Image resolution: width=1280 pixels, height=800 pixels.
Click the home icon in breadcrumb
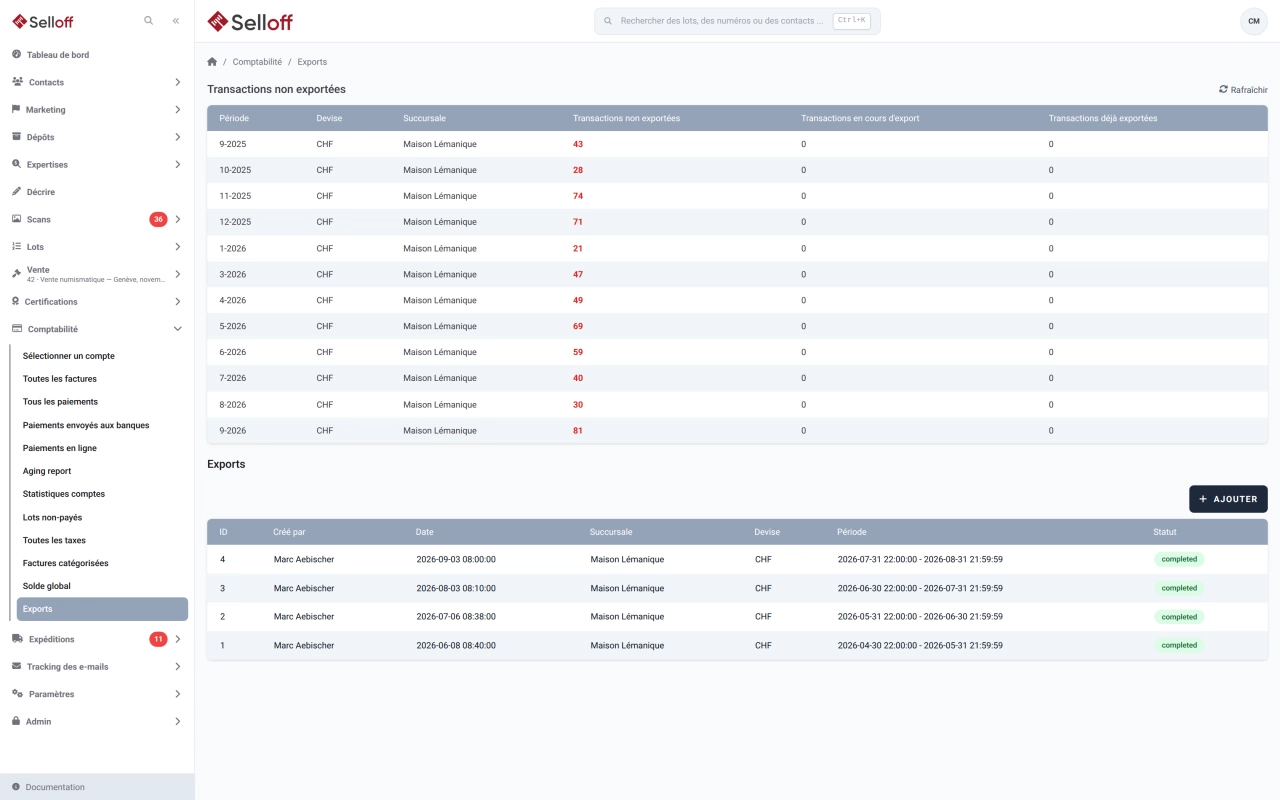(212, 62)
